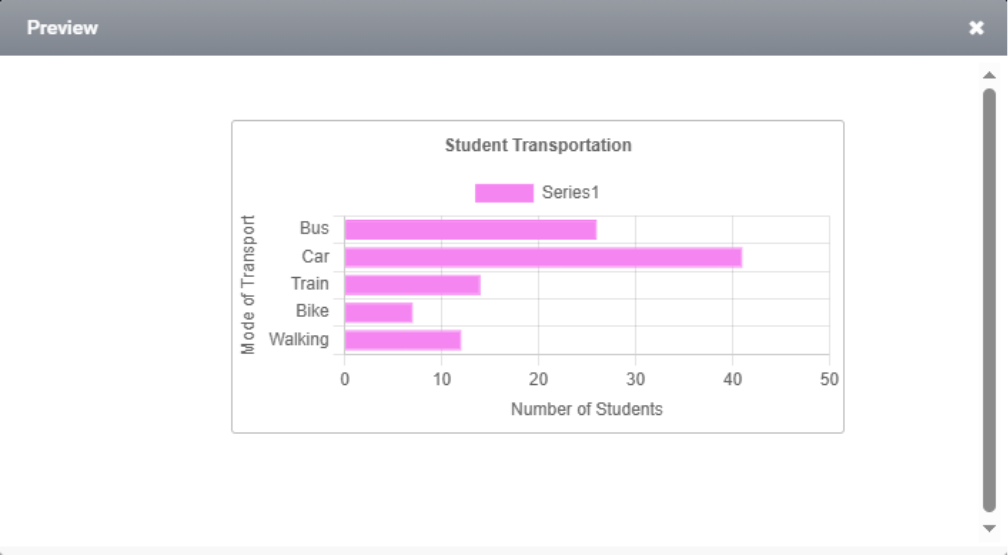1008x555 pixels.
Task: Click the scrollbar up arrow
Action: pyautogui.click(x=989, y=75)
